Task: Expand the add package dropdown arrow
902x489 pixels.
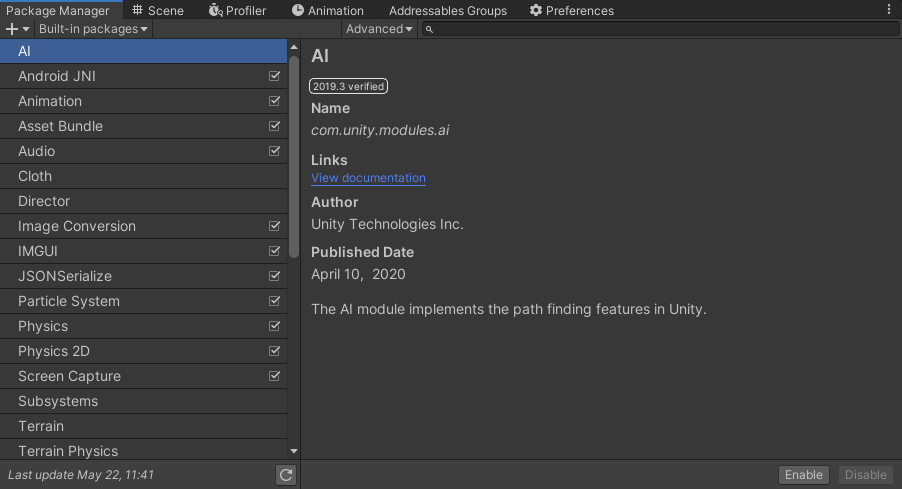Action: coord(26,29)
